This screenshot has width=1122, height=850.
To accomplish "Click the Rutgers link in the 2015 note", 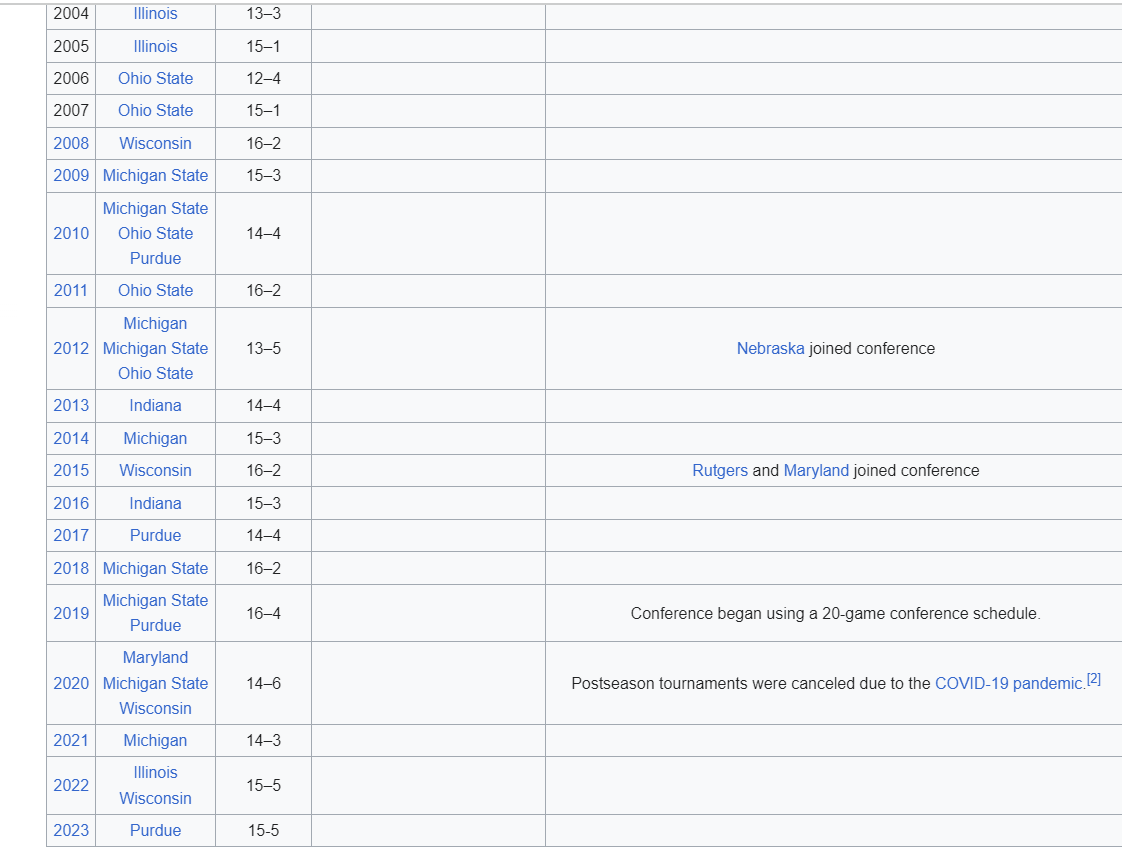I will tap(719, 471).
